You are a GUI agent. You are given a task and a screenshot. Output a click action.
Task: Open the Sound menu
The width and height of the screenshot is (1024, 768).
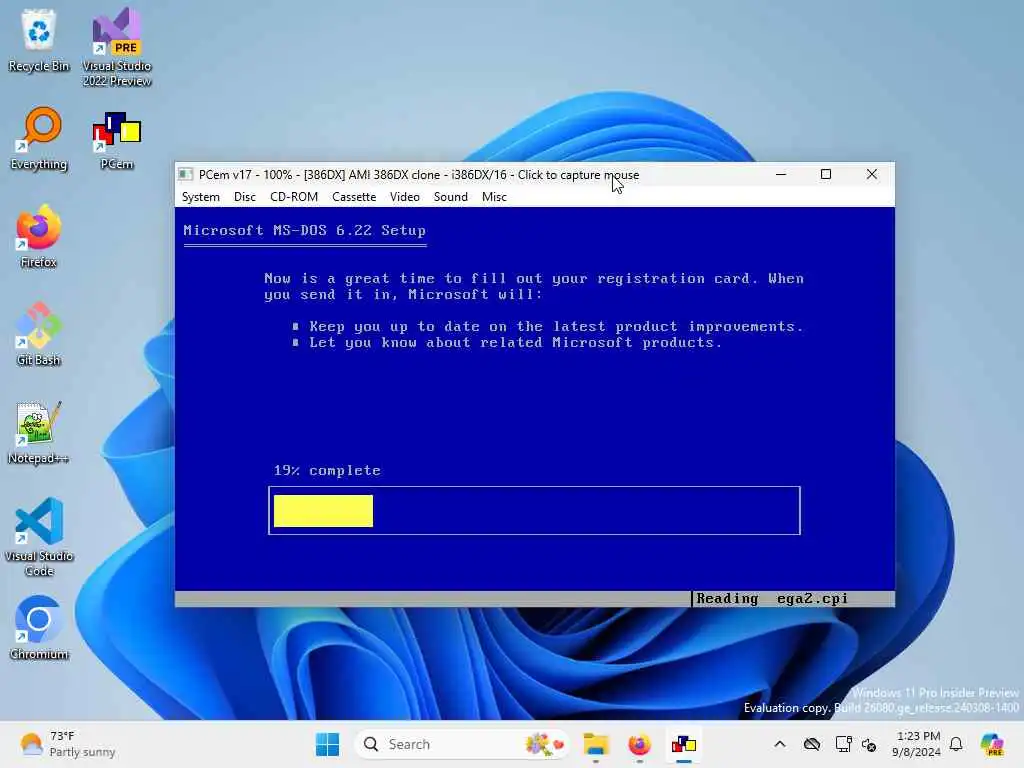click(451, 197)
